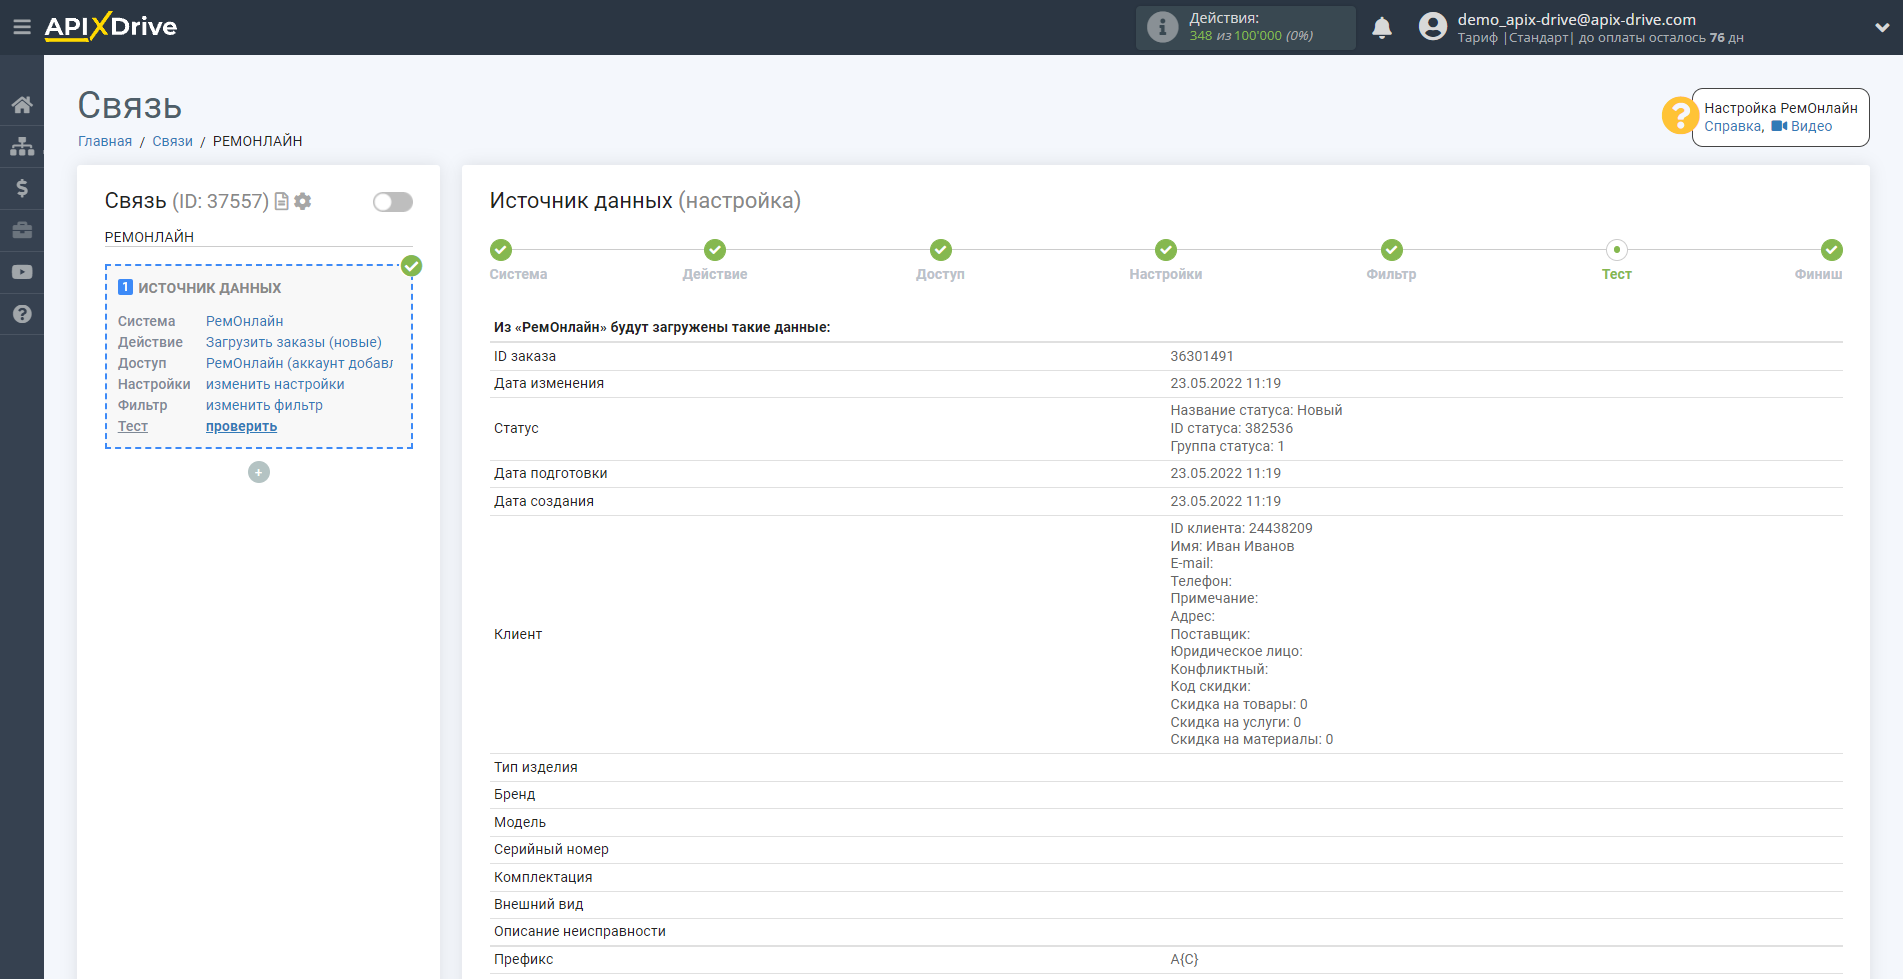Go to the Действие step

point(715,250)
